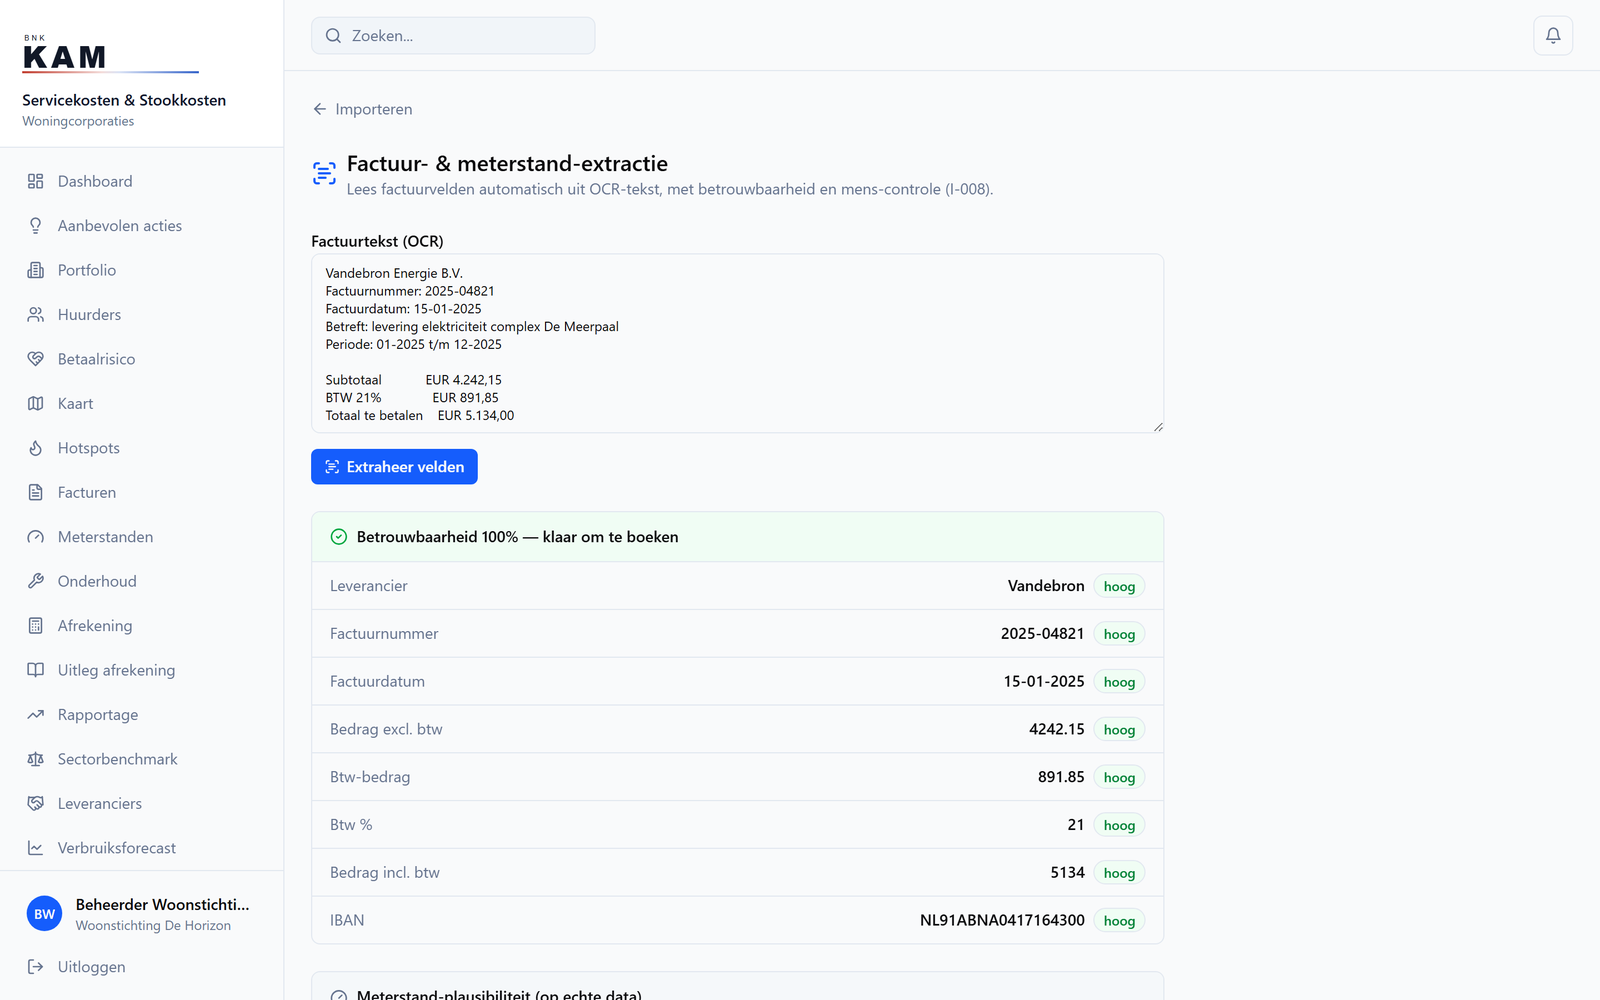The height and width of the screenshot is (1000, 1600).
Task: Click the back arrow beside Importeren
Action: [x=320, y=109]
